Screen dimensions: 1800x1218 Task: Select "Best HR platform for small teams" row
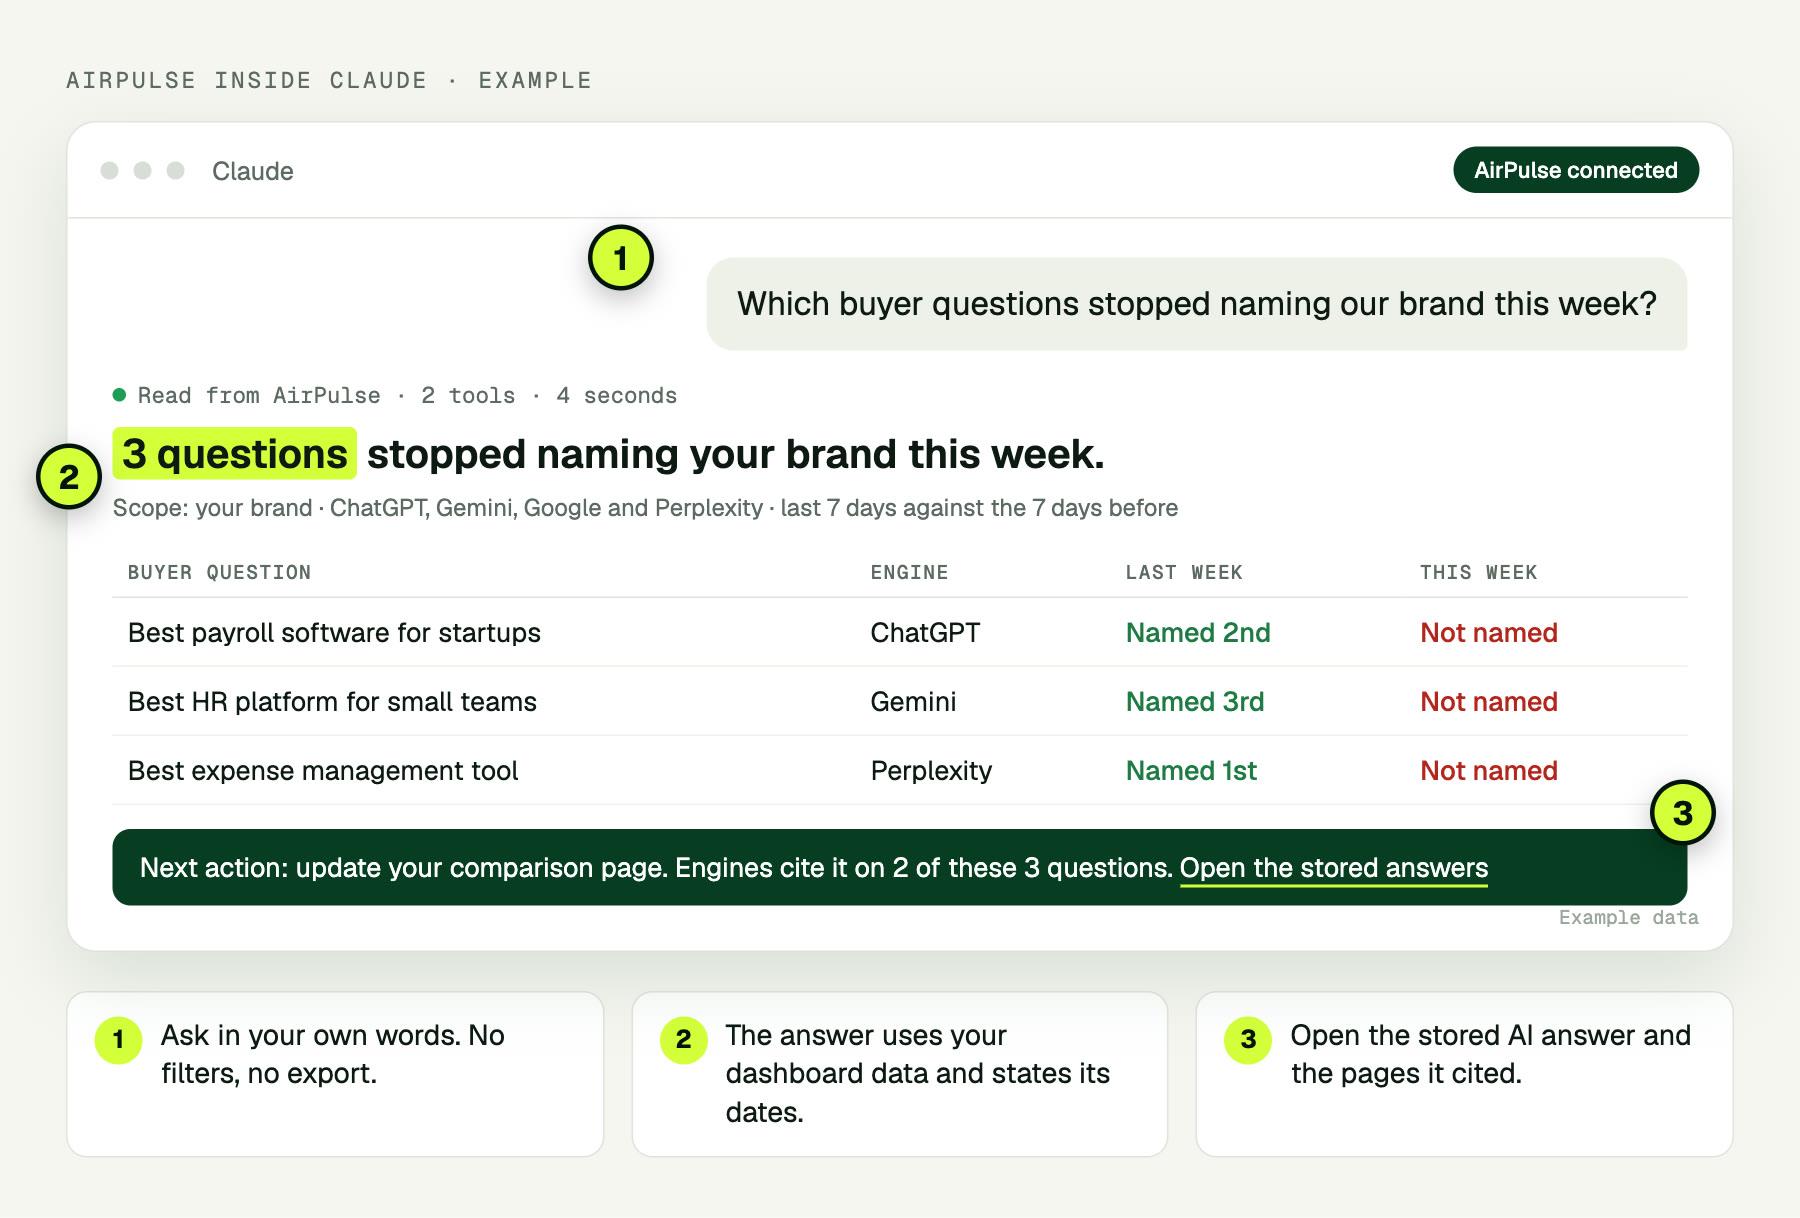(x=900, y=701)
